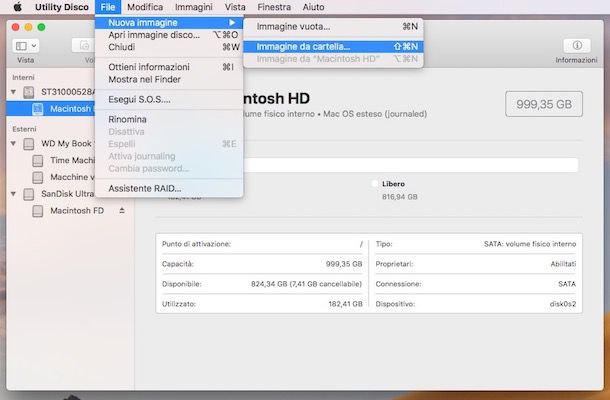
Task: Click the Informazioni toolbar button
Action: [577, 46]
